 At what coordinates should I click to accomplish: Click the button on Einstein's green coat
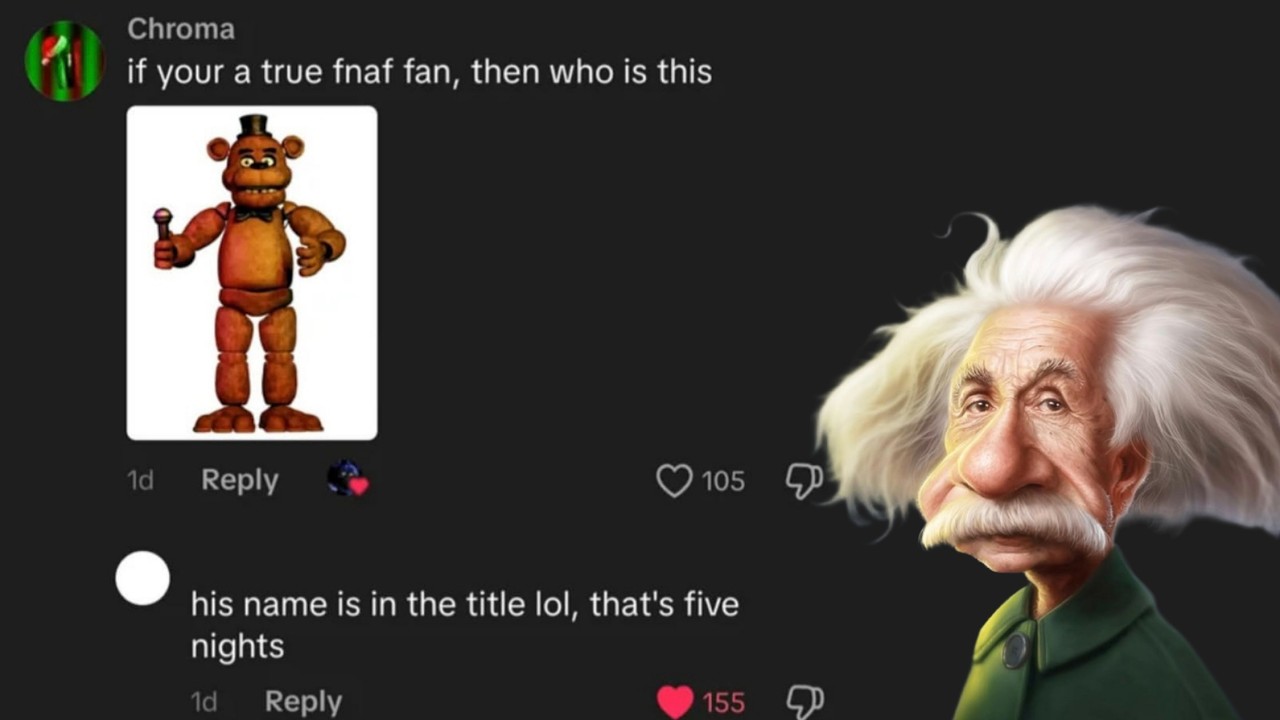(1015, 650)
